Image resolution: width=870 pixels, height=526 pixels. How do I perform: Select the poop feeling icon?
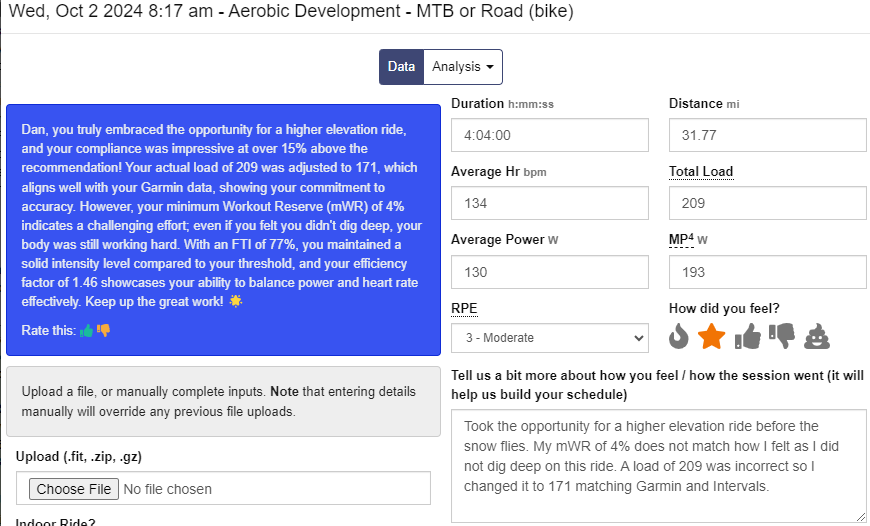[817, 336]
